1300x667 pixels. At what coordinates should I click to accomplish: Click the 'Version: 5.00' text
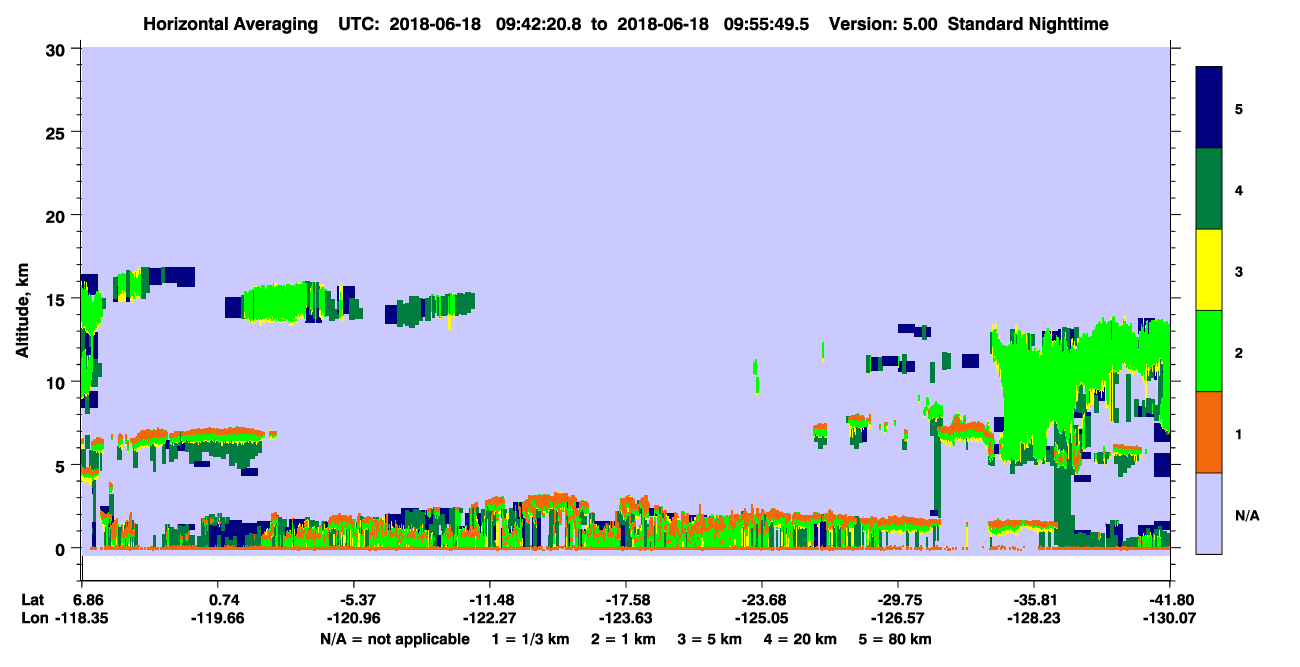coord(883,24)
